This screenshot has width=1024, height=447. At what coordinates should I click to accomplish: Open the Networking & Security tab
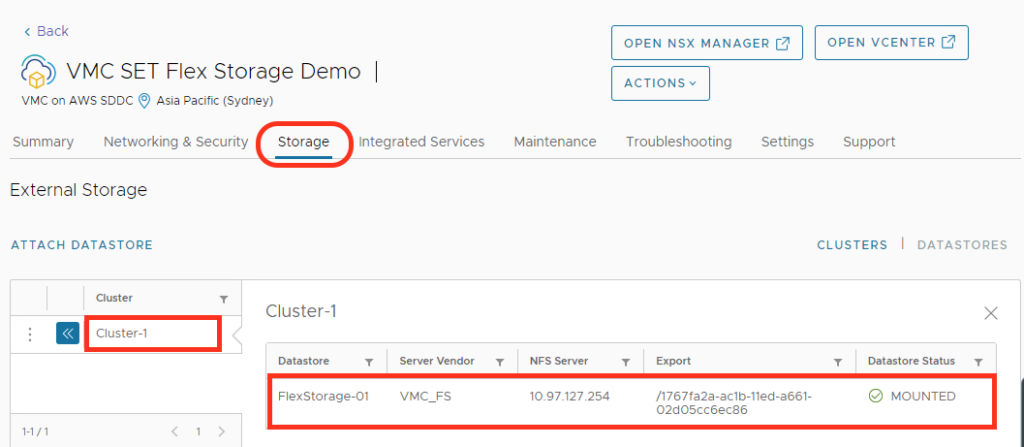pos(176,142)
